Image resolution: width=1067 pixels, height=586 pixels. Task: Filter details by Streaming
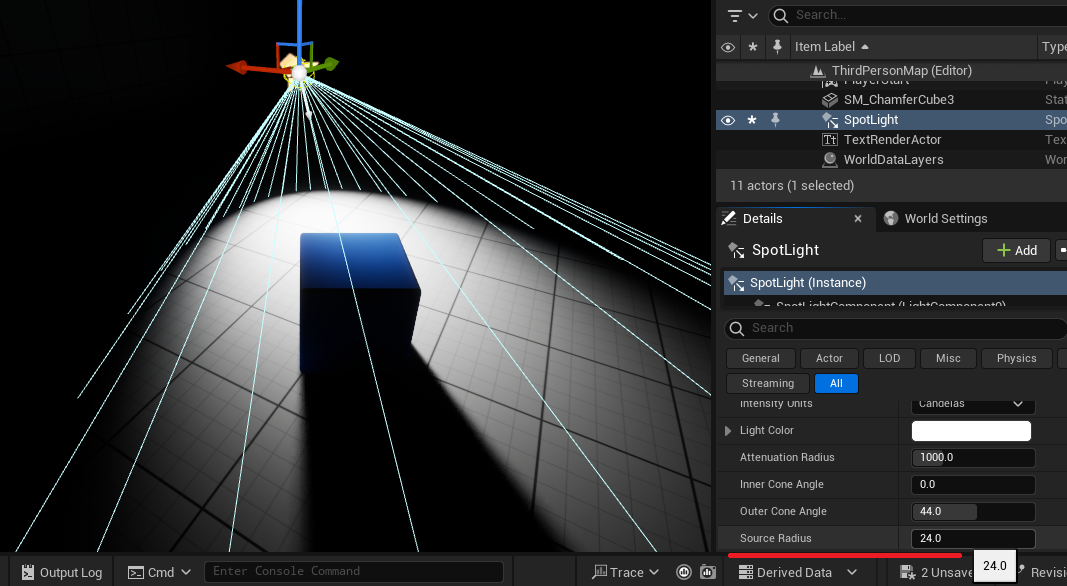[x=768, y=383]
